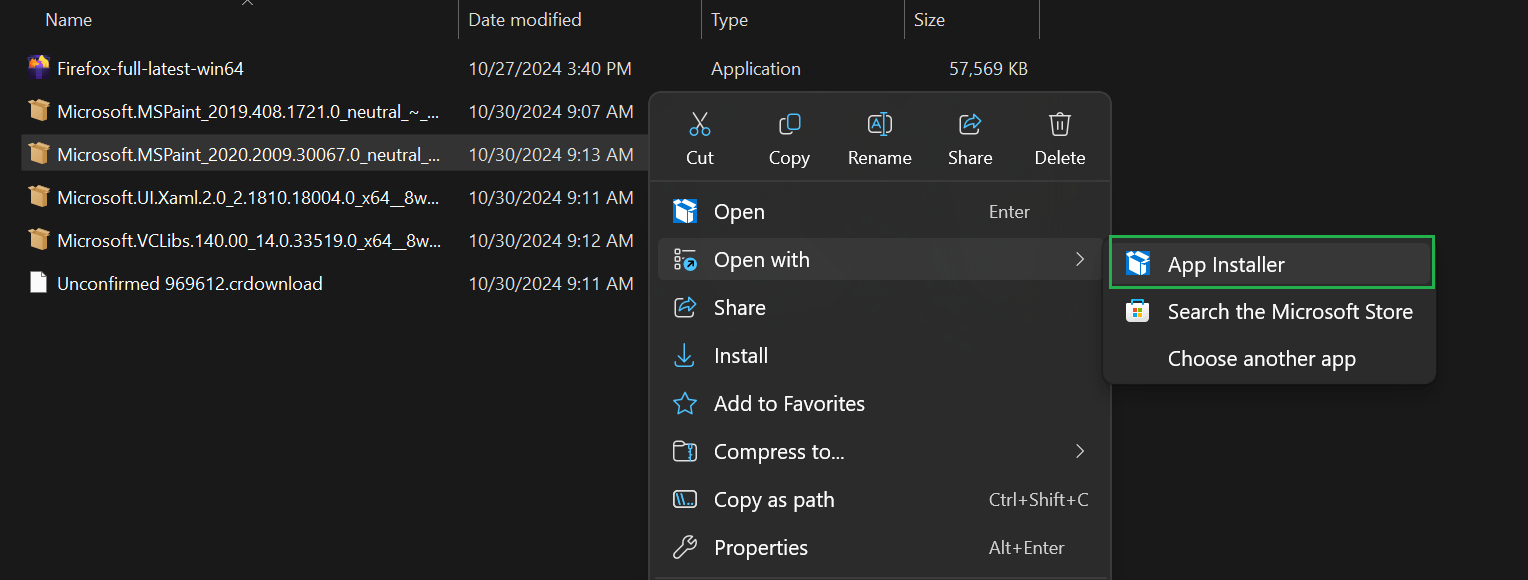
Task: Click the download arrow icon beside Install
Action: tap(685, 355)
